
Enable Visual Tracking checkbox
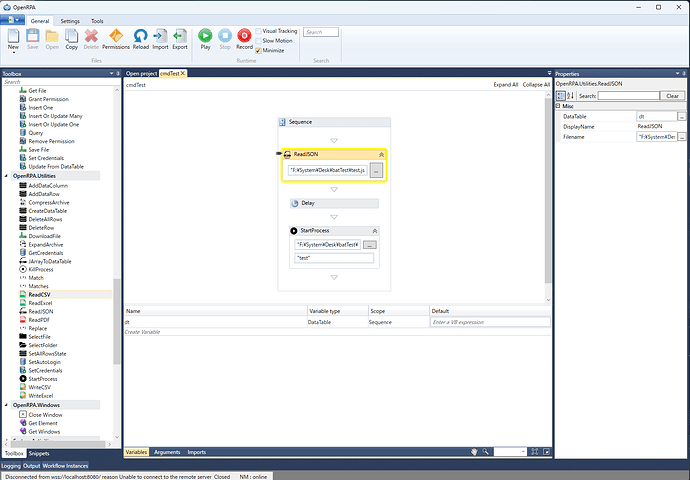click(x=258, y=31)
